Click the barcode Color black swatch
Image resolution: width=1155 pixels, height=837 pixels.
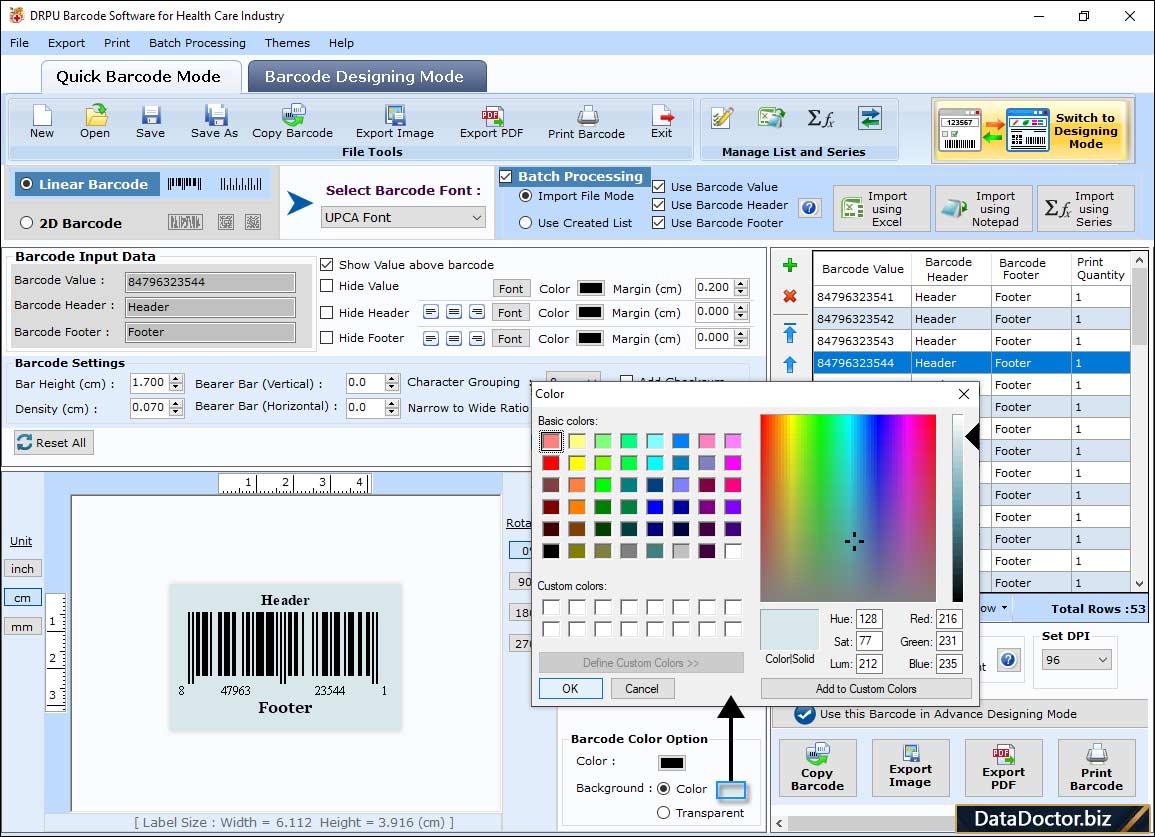[672, 762]
